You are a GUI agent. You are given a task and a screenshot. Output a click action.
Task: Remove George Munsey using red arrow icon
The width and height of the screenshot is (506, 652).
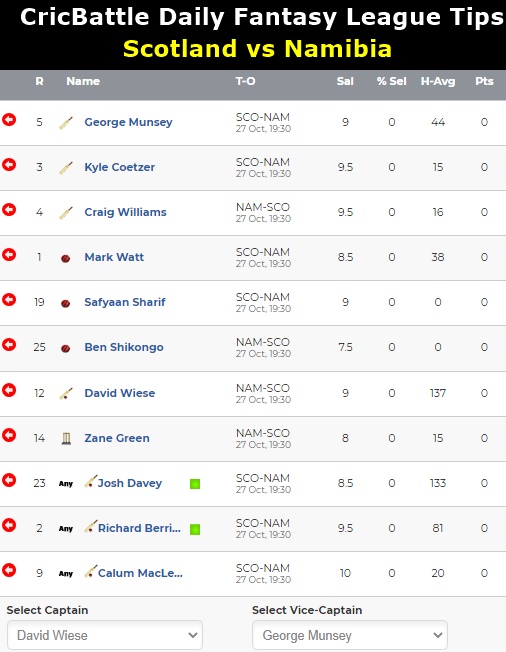coord(9,120)
